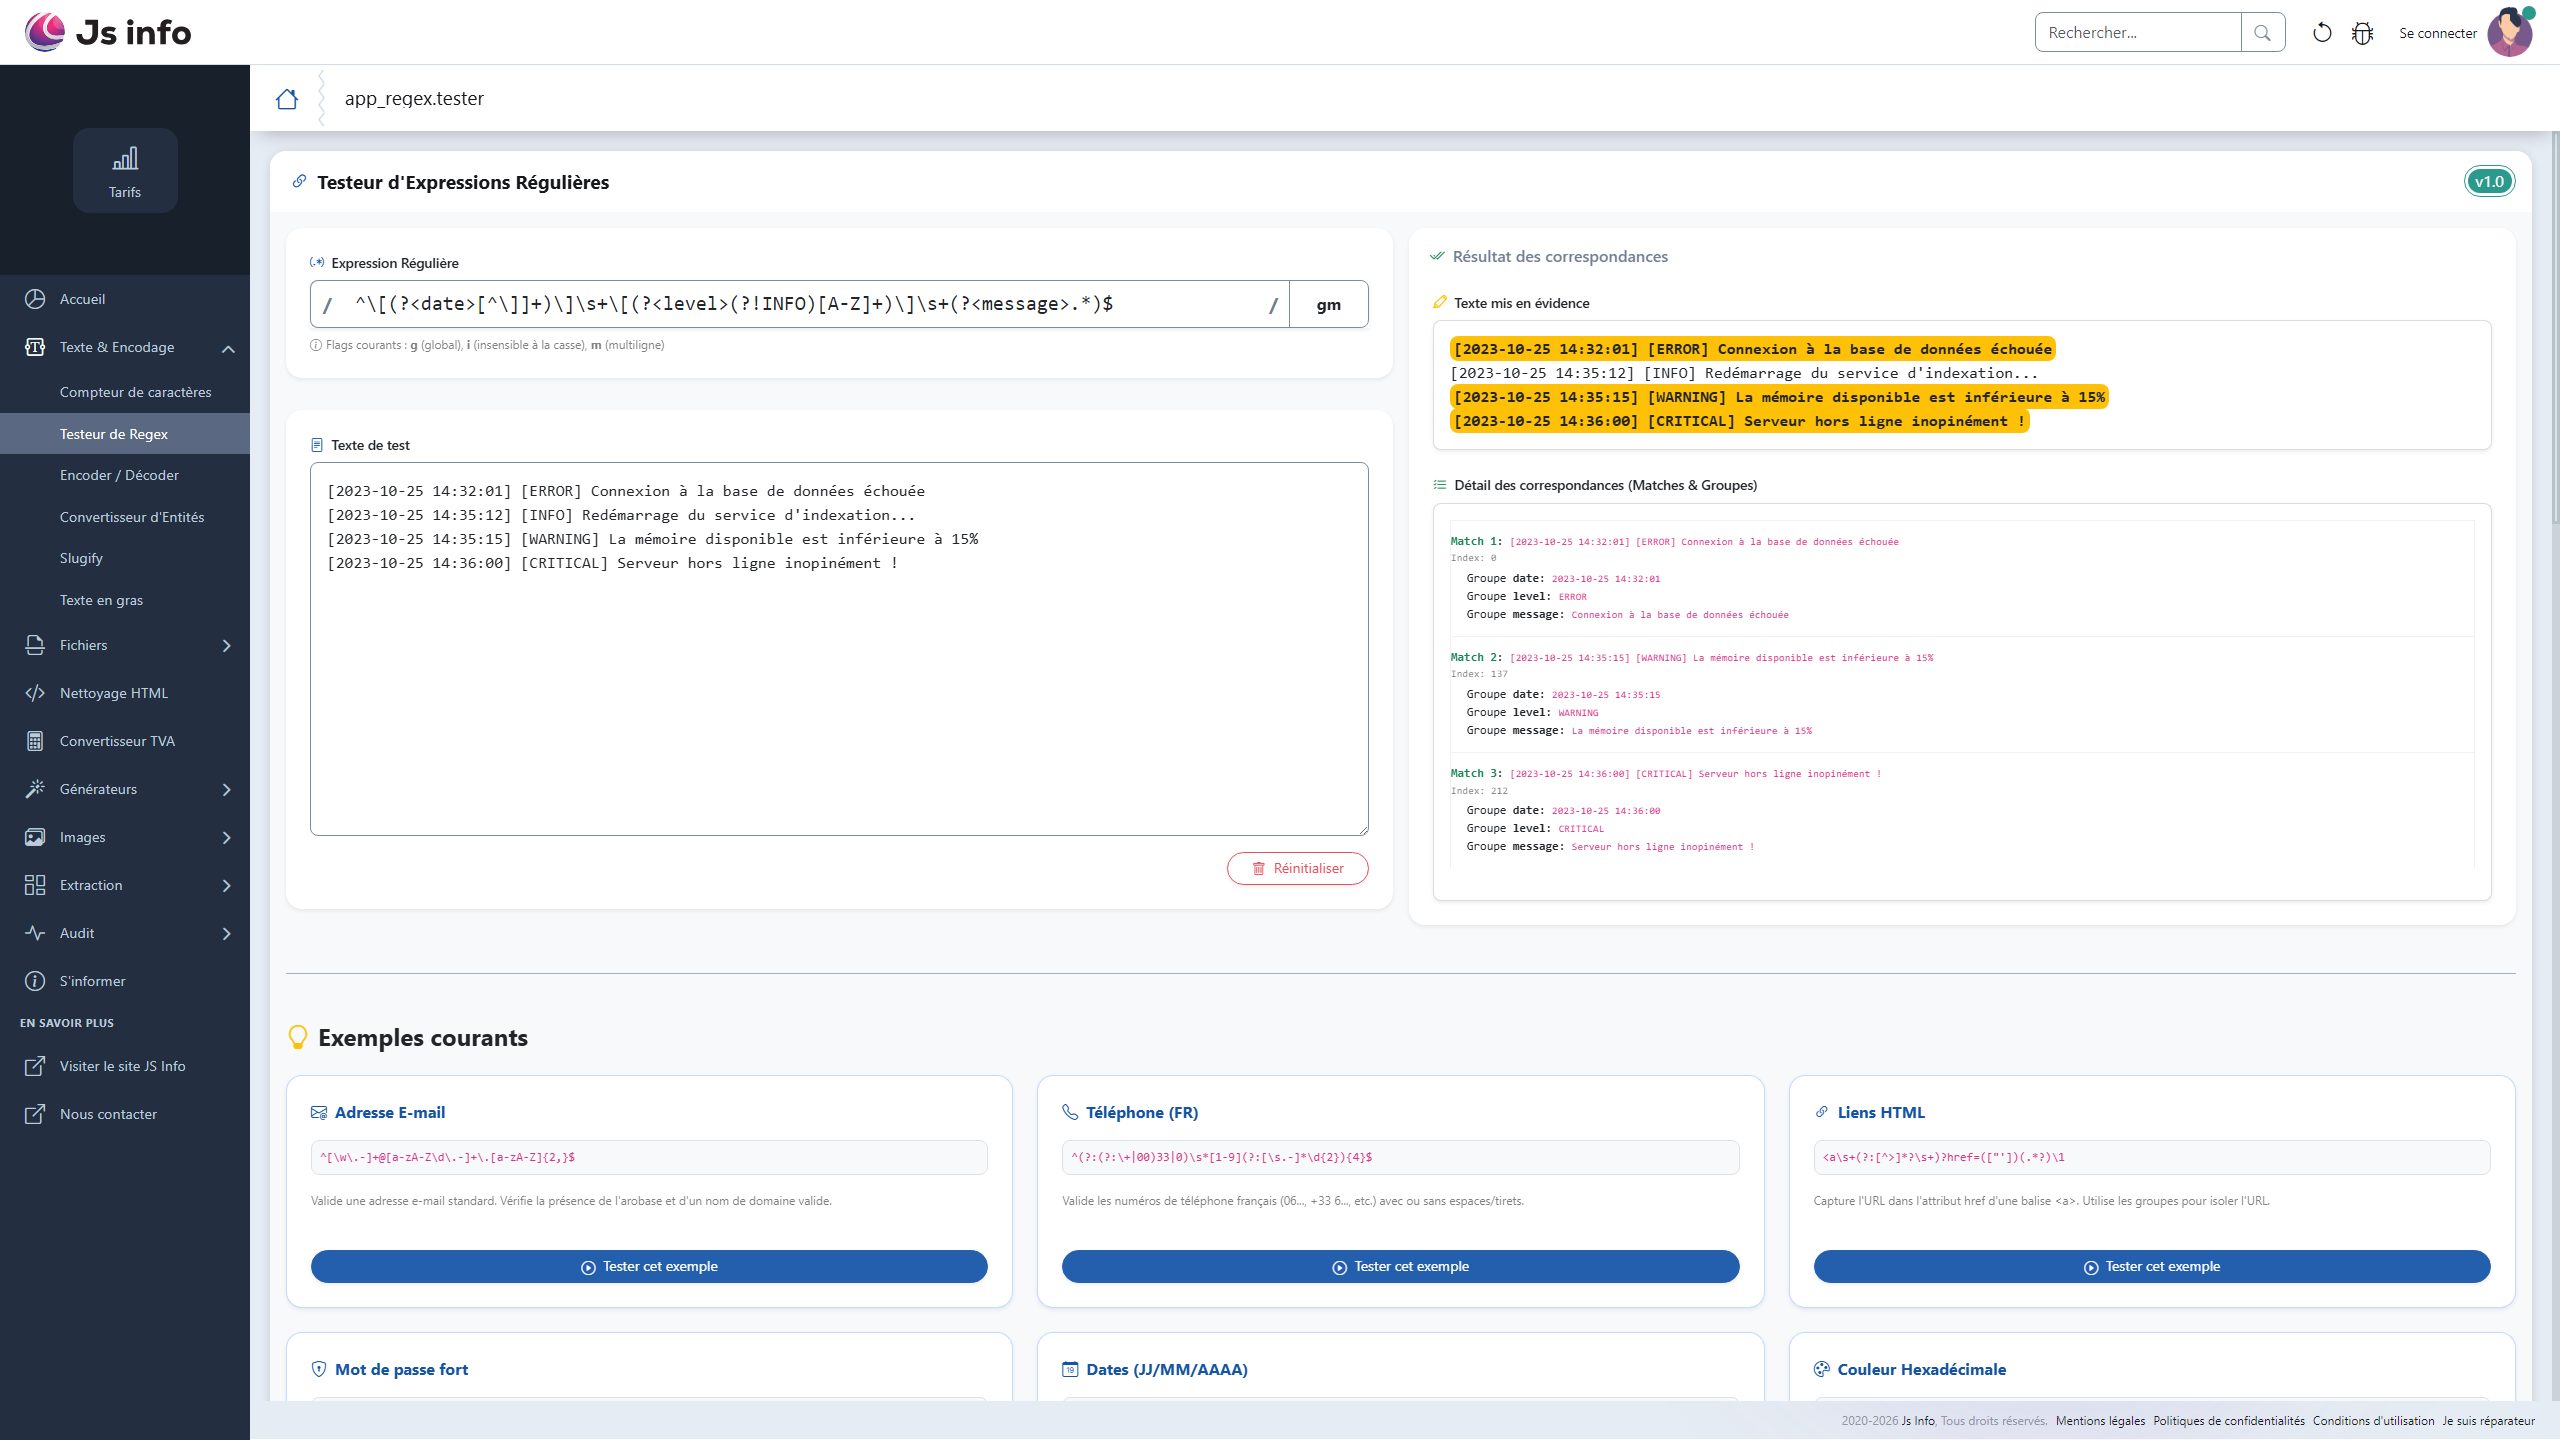Click the Js info logo
The image size is (2560, 1440).
[x=108, y=32]
